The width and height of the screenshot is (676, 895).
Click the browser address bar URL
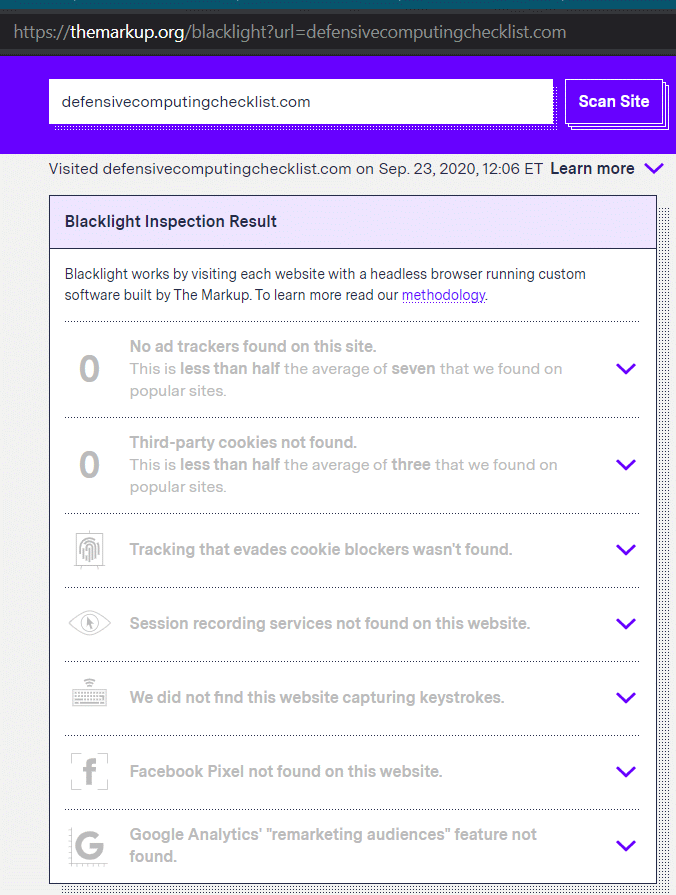(x=290, y=32)
